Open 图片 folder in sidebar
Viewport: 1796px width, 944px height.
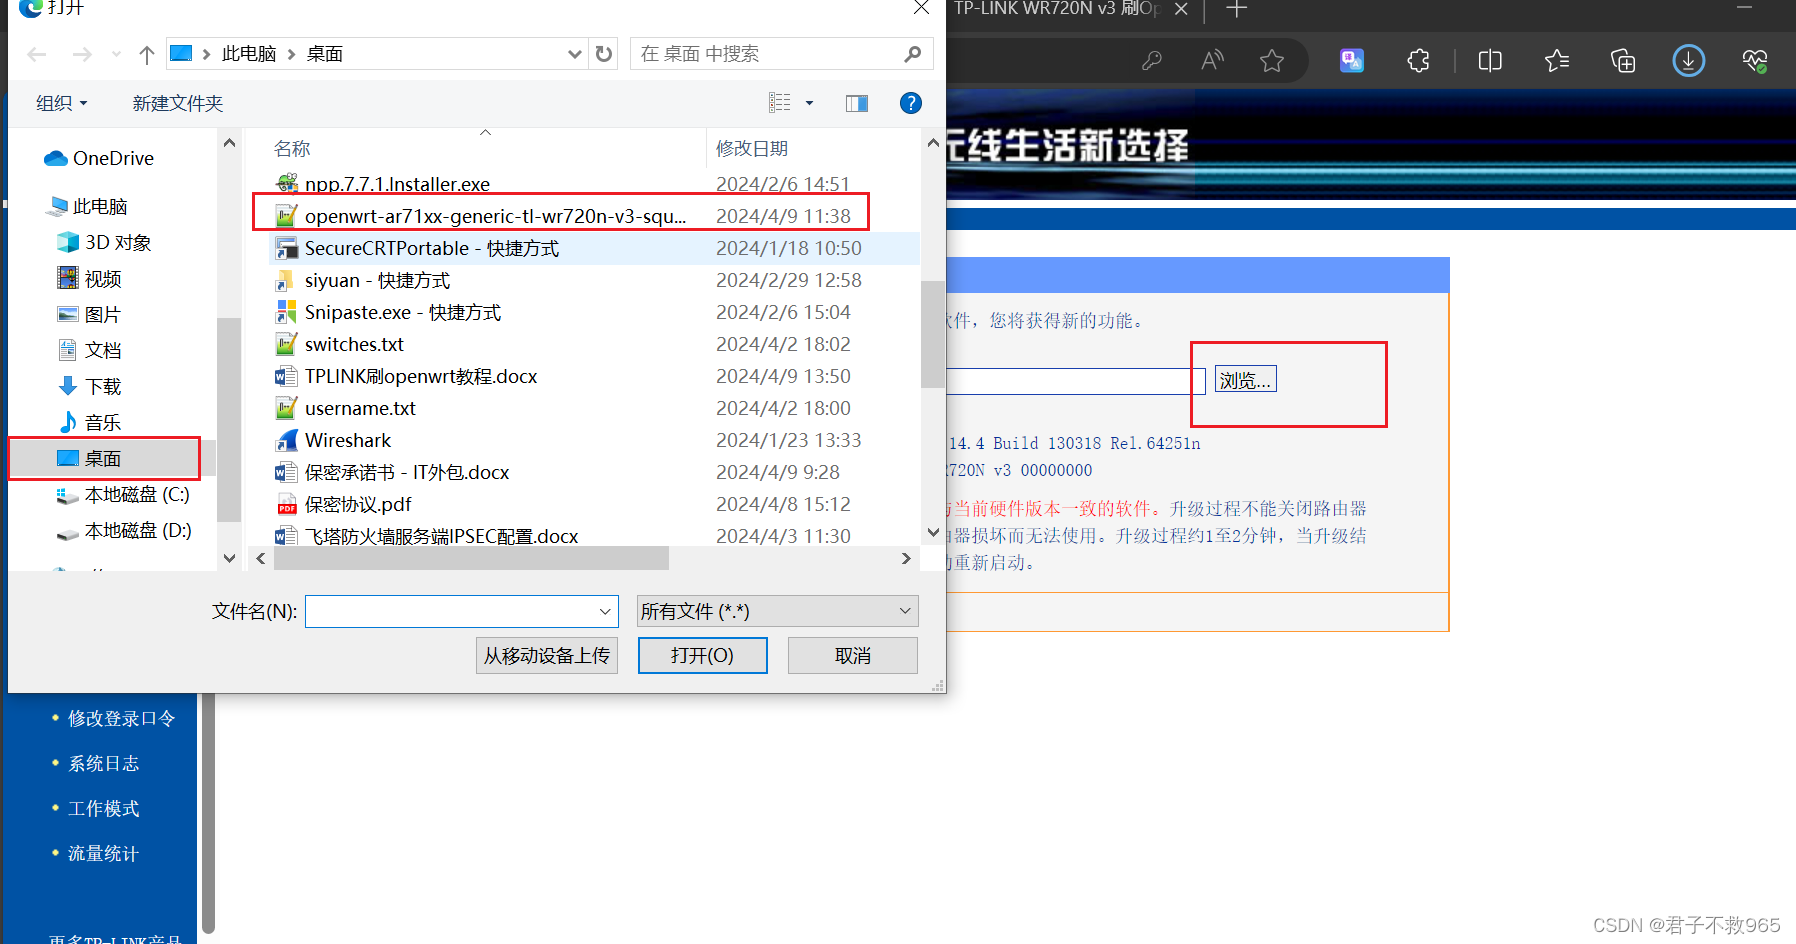tap(90, 314)
